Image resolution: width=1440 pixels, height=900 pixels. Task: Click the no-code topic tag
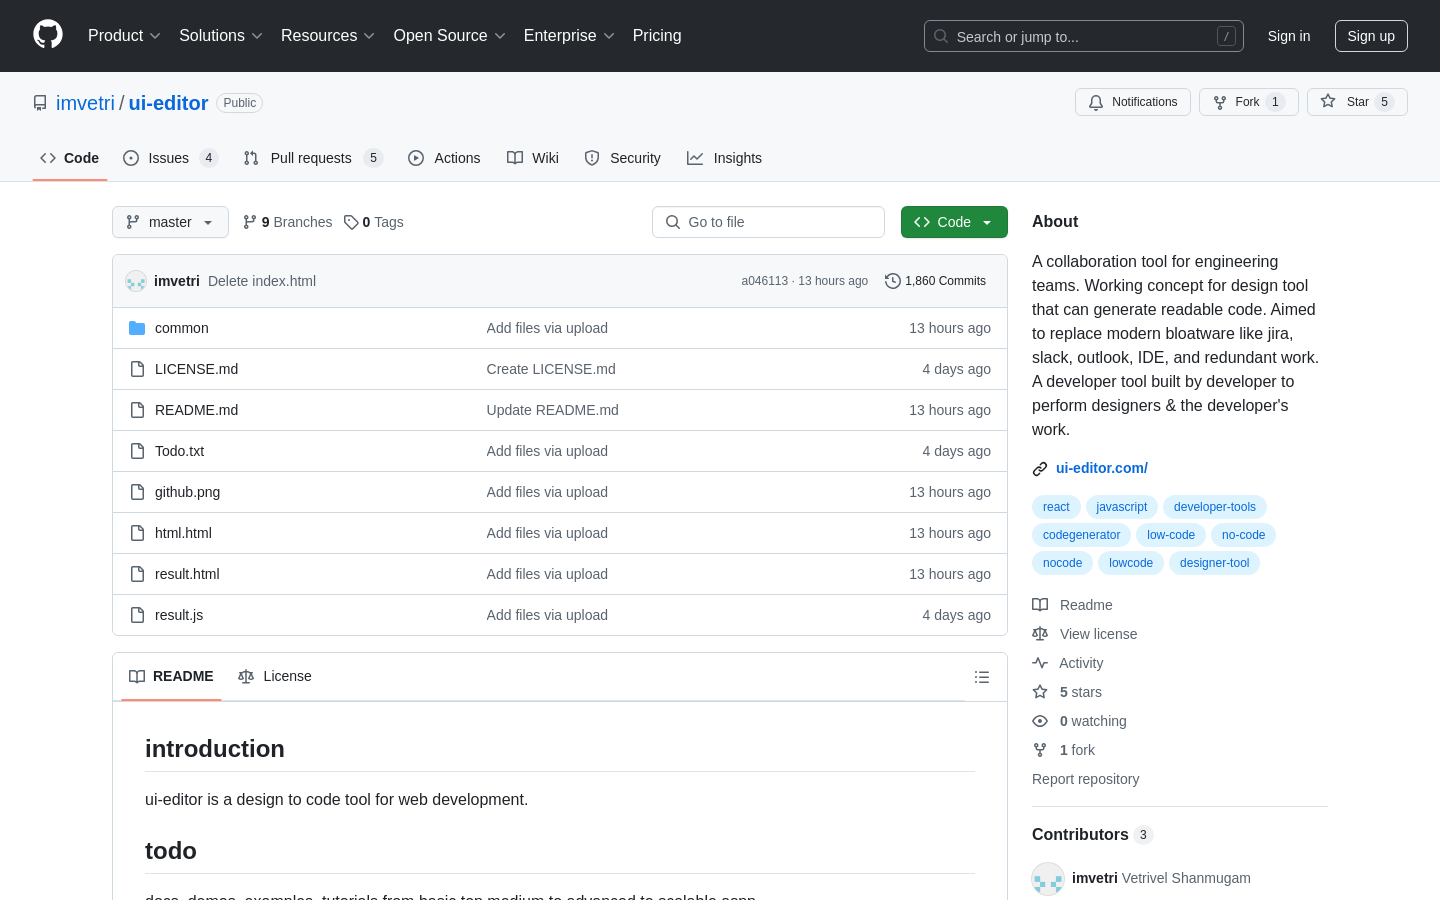[1243, 535]
